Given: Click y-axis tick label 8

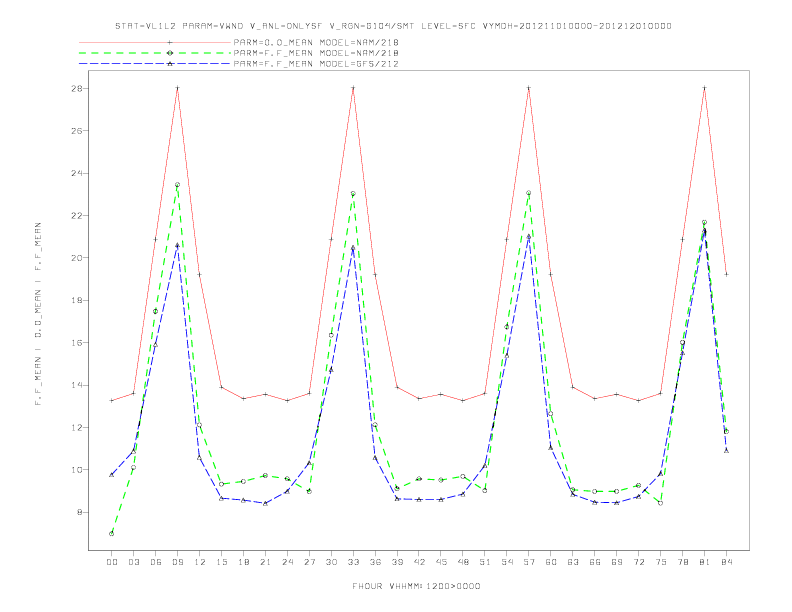Looking at the screenshot, I should pyautogui.click(x=81, y=512).
